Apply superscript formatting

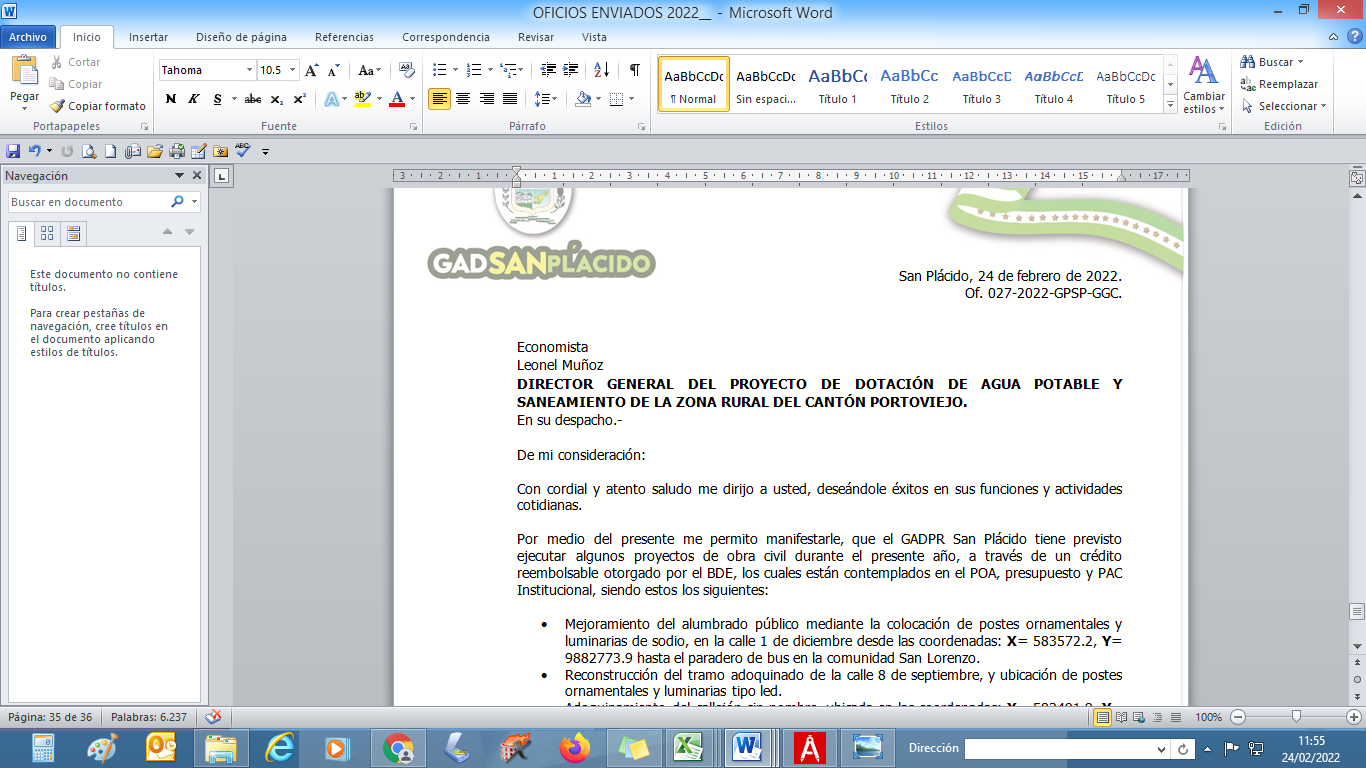[300, 99]
